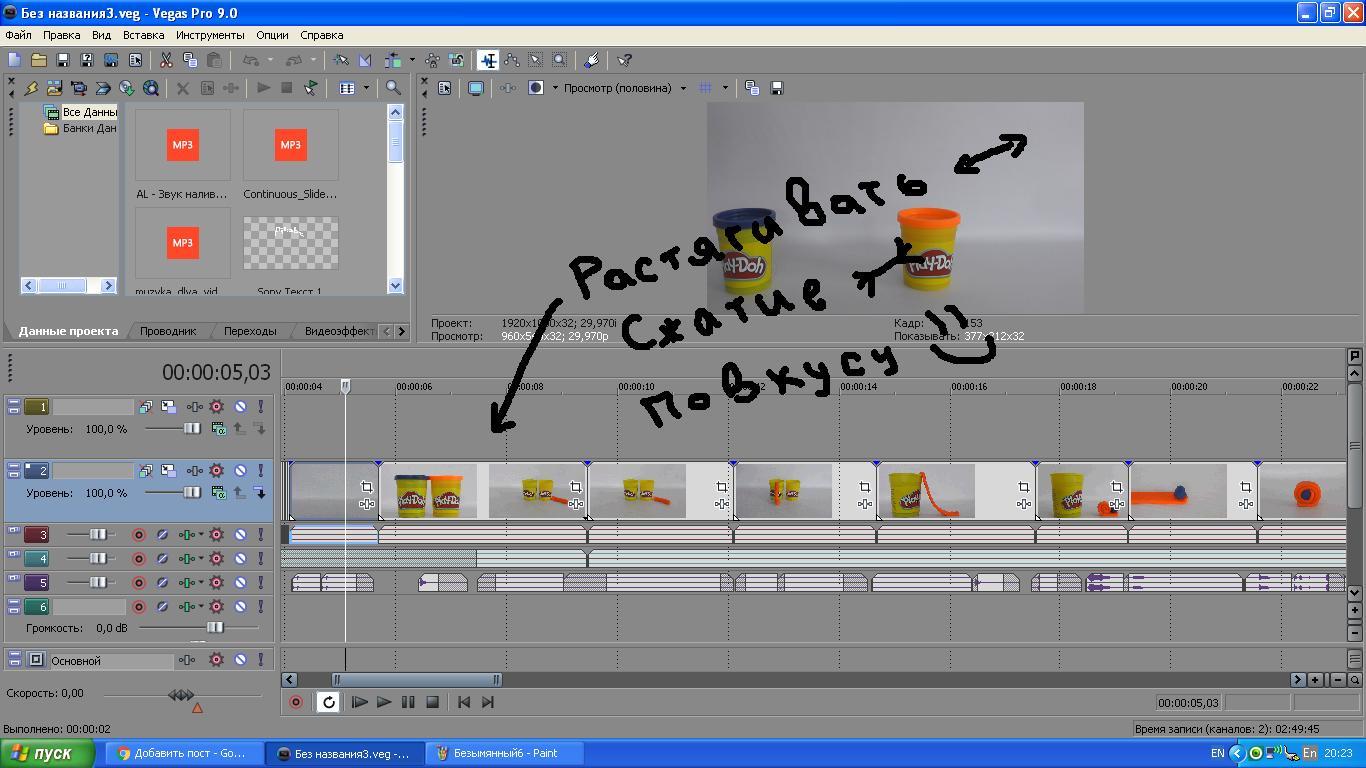The image size is (1366, 768).
Task: Click the Save Snapshot to File icon
Action: (776, 88)
